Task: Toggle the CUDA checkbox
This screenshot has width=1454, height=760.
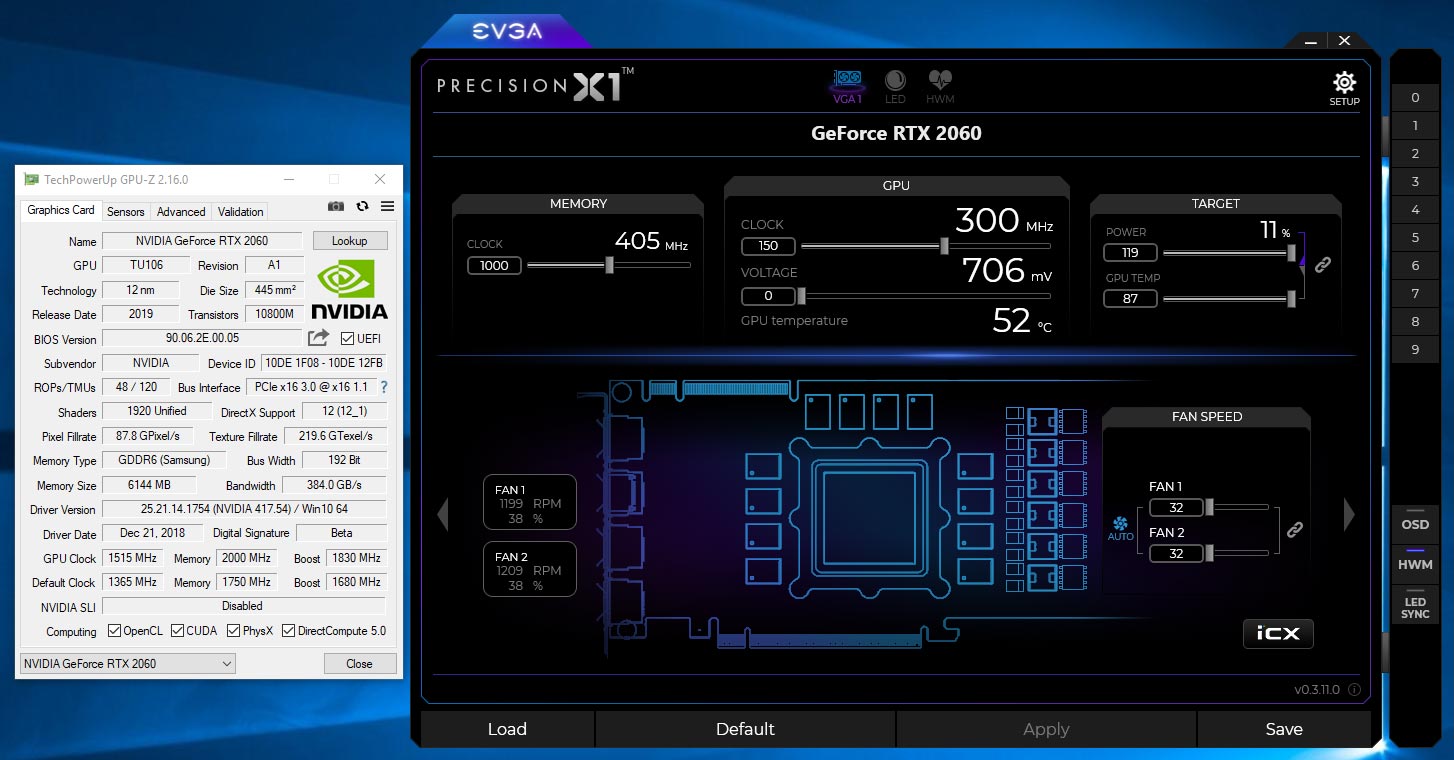Action: [177, 631]
